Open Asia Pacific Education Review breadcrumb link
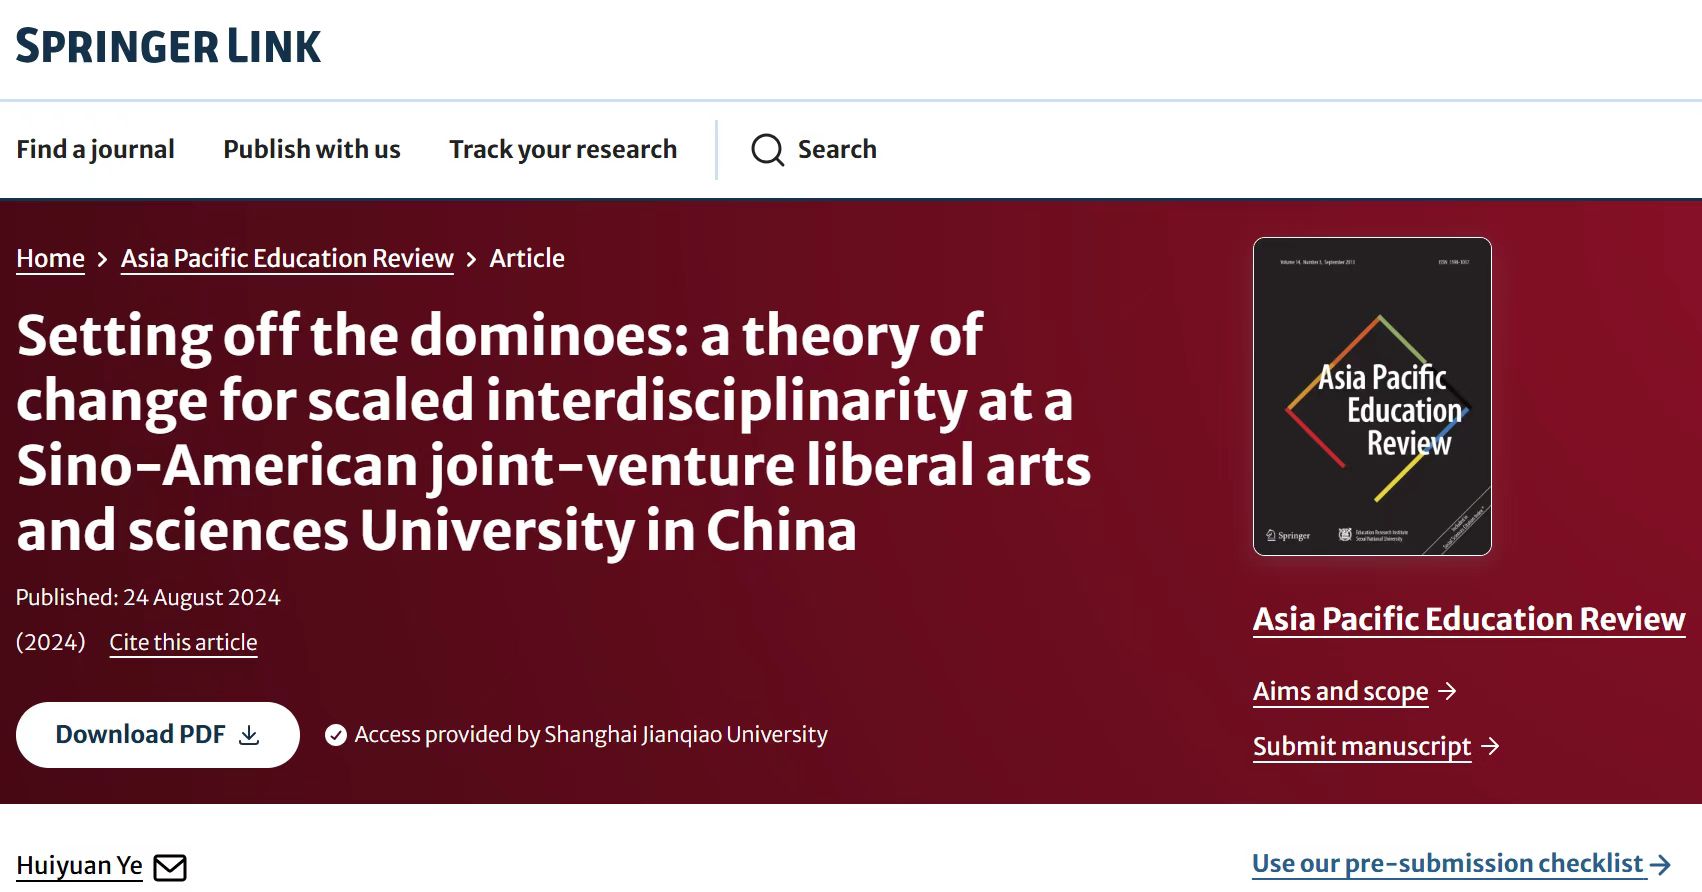Viewport: 1702px width, 892px height. [x=287, y=258]
